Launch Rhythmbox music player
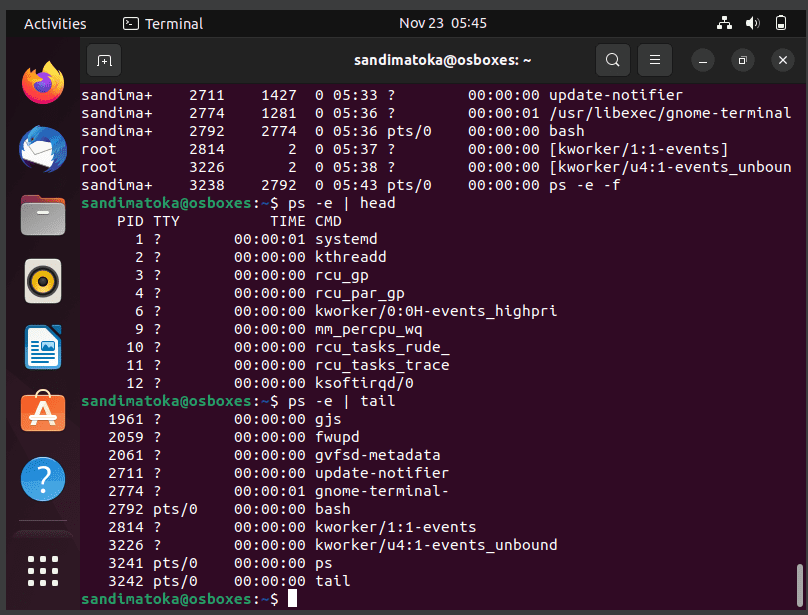 43,281
